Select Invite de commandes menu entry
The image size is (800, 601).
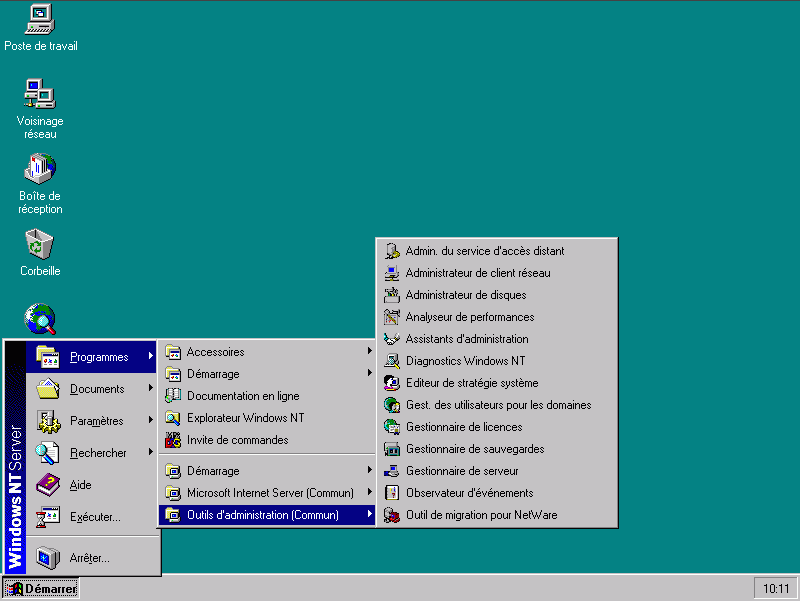[x=237, y=440]
